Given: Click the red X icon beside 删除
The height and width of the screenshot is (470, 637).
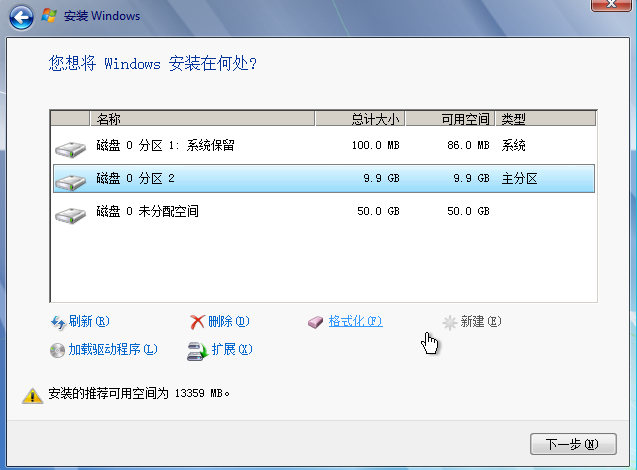Looking at the screenshot, I should tap(197, 322).
